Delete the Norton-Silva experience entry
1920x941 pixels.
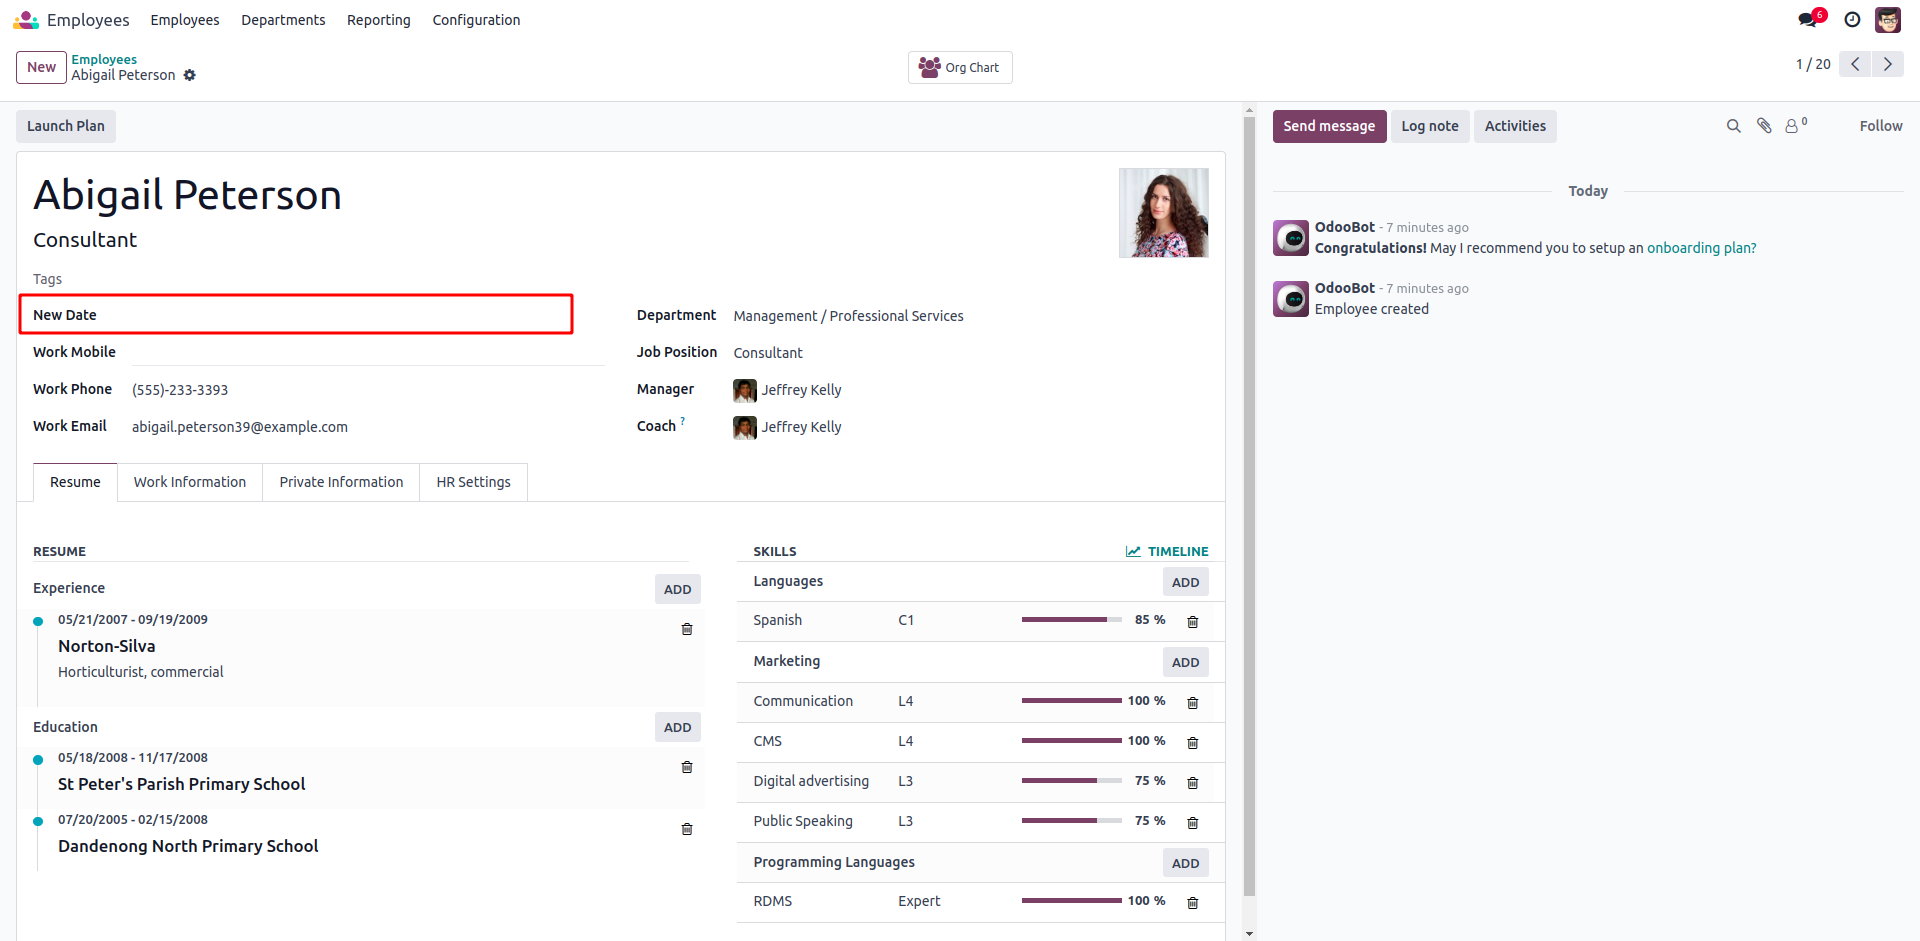tap(687, 629)
